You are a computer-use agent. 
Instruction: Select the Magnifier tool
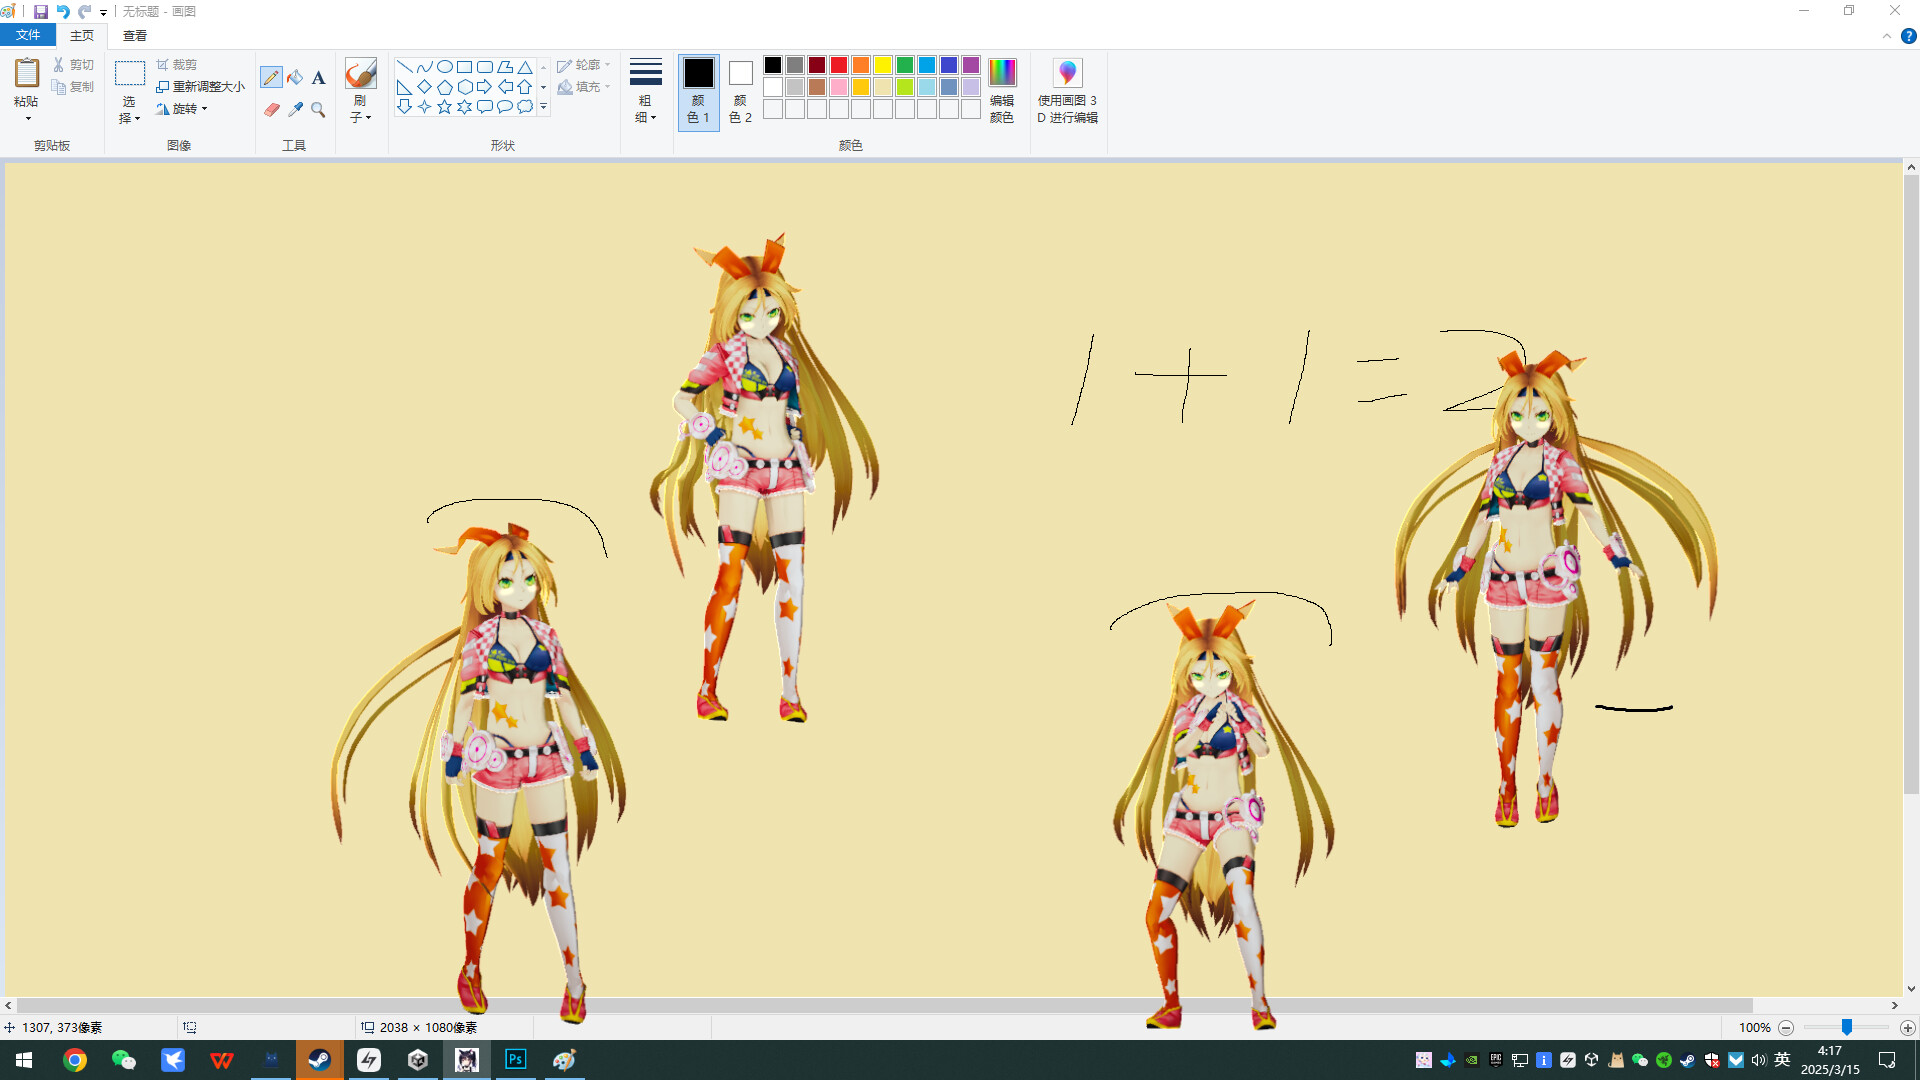point(318,110)
